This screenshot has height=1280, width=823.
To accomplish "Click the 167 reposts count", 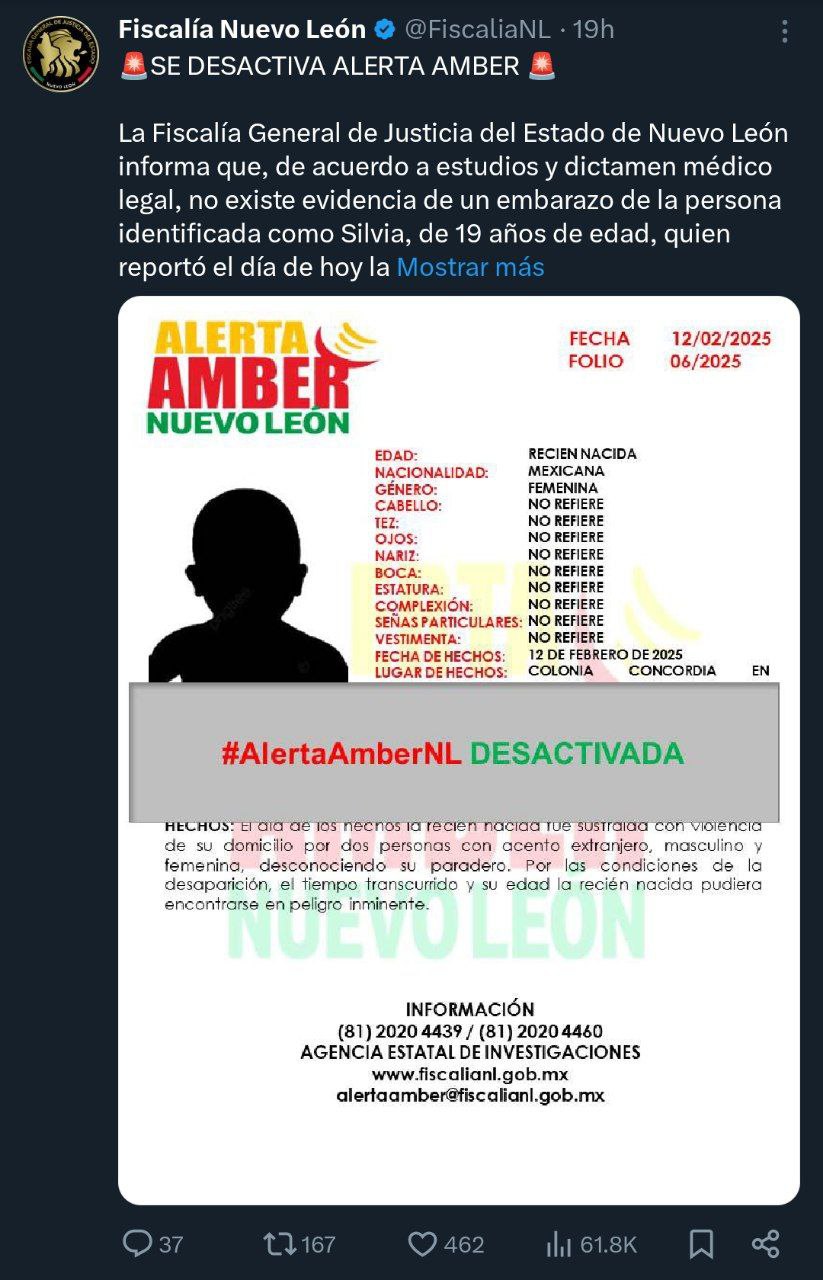I will (318, 1245).
